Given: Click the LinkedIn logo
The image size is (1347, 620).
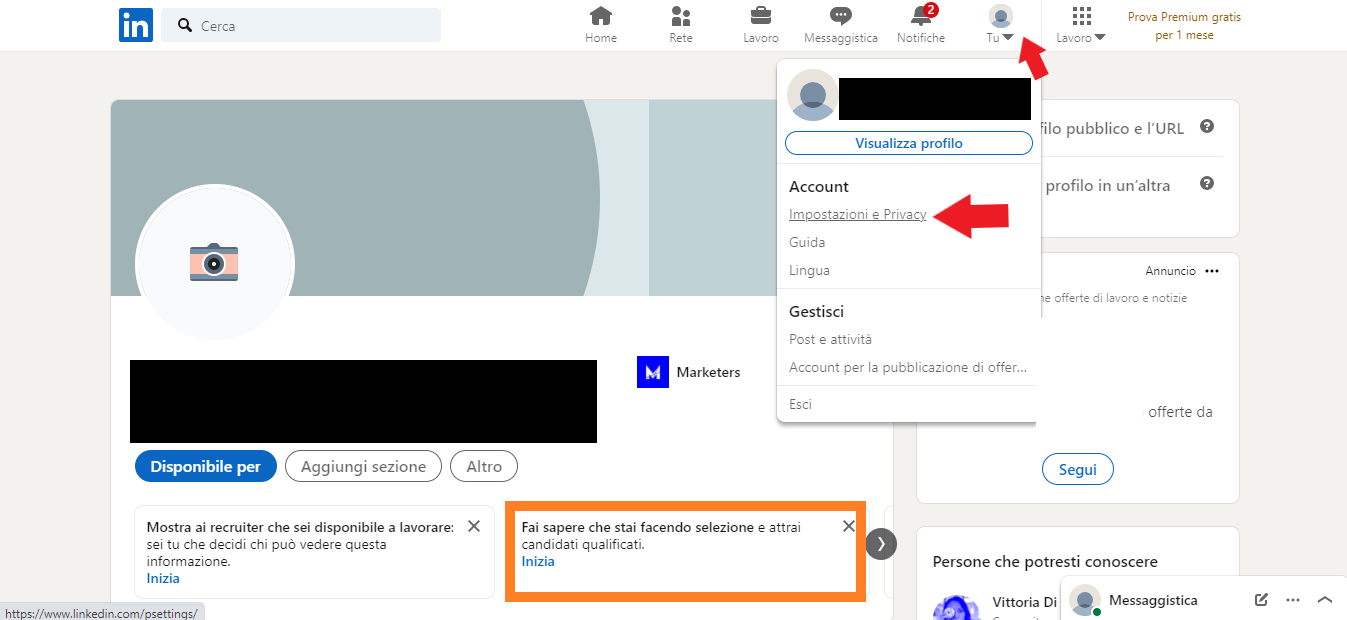Looking at the screenshot, I should tap(135, 25).
